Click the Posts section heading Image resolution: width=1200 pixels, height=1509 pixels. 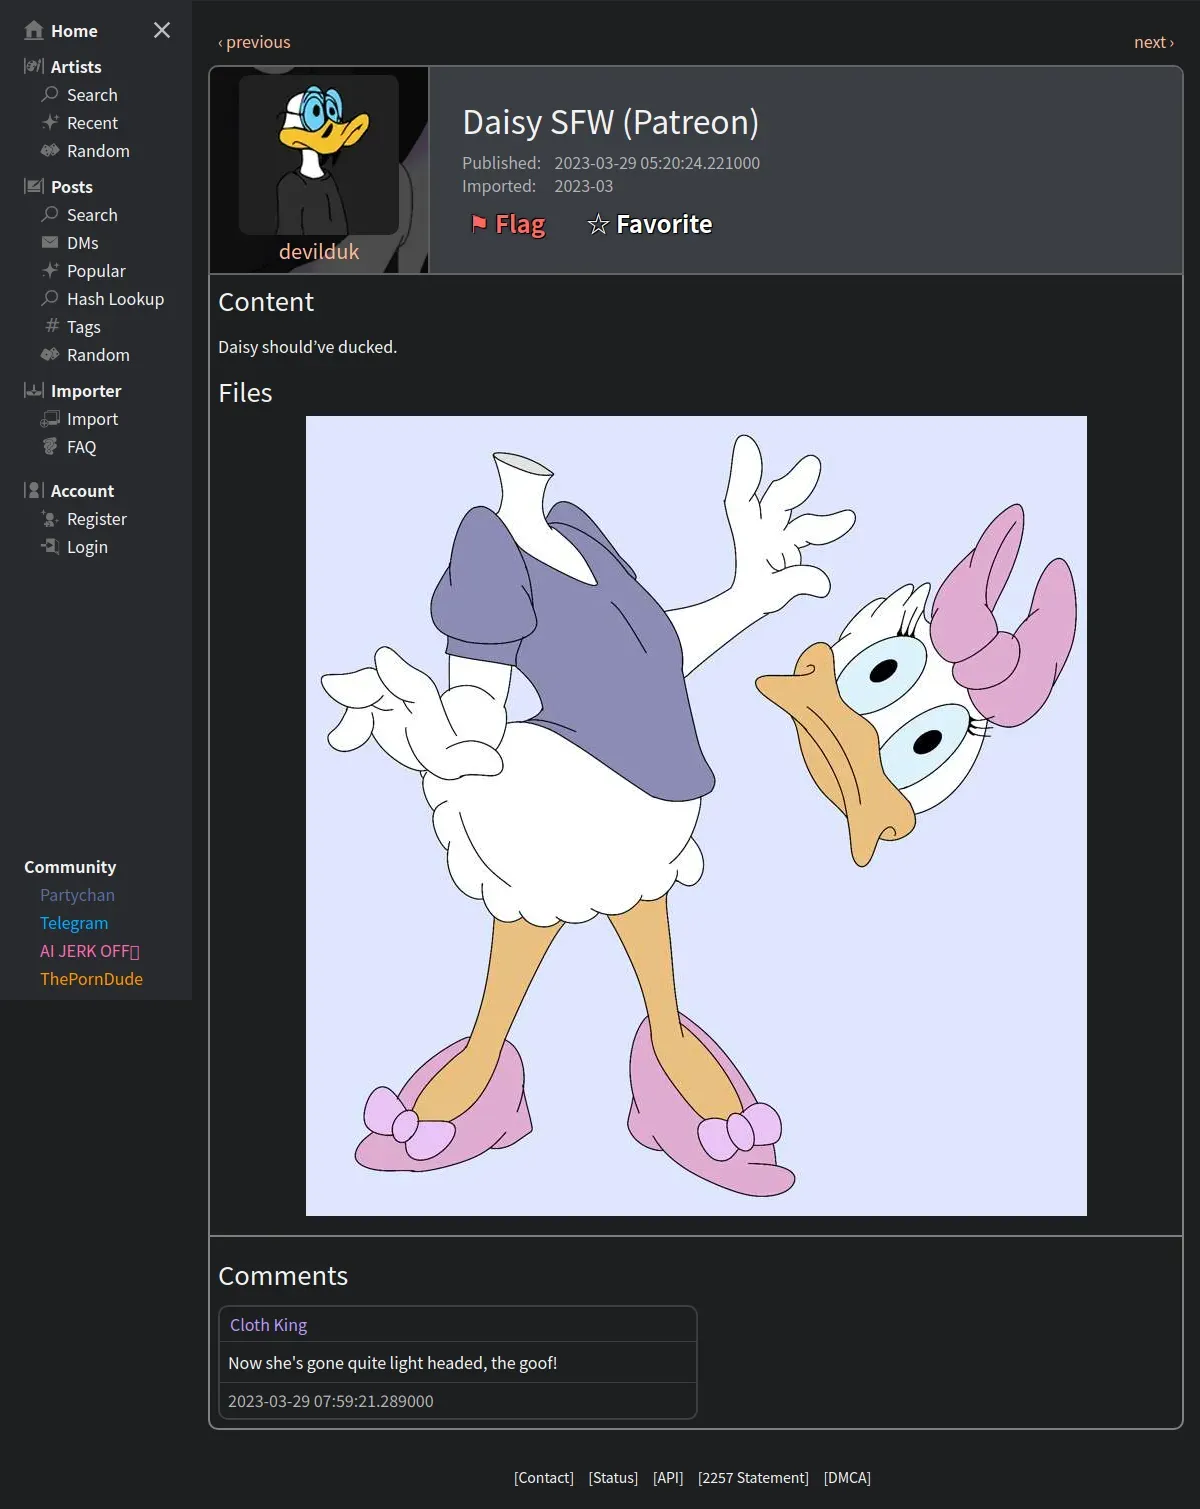click(71, 187)
